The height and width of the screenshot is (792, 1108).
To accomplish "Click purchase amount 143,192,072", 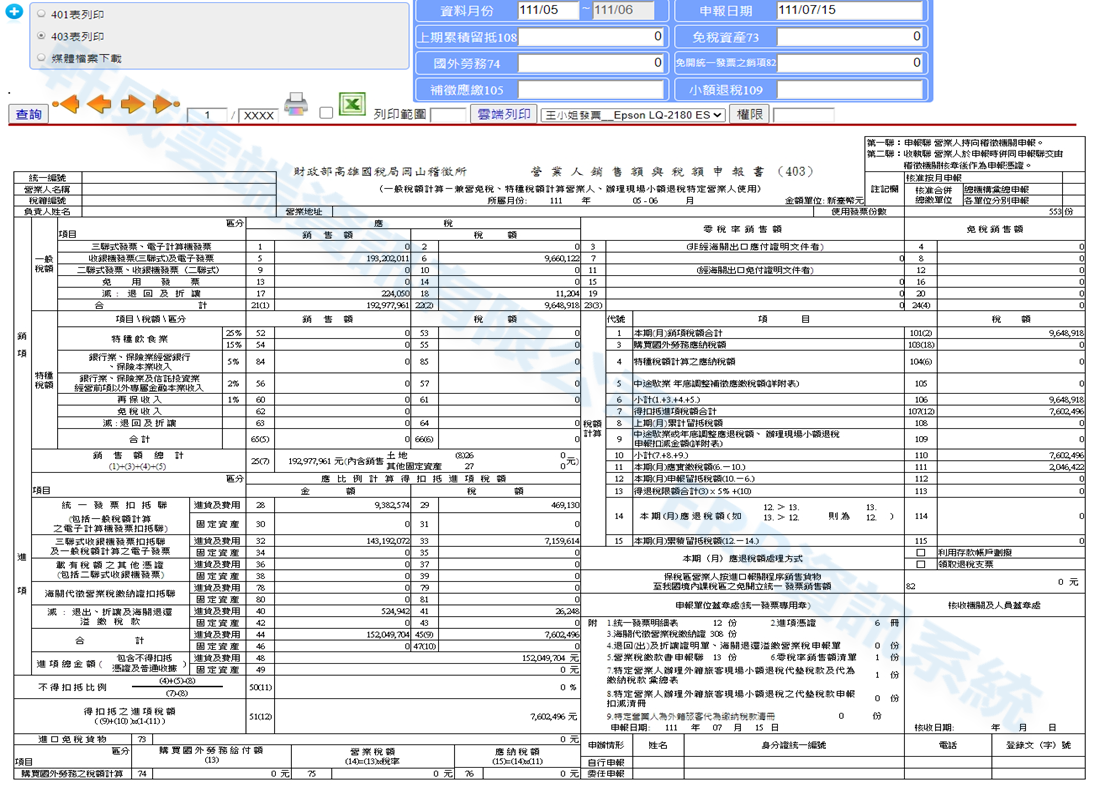I will [387, 540].
